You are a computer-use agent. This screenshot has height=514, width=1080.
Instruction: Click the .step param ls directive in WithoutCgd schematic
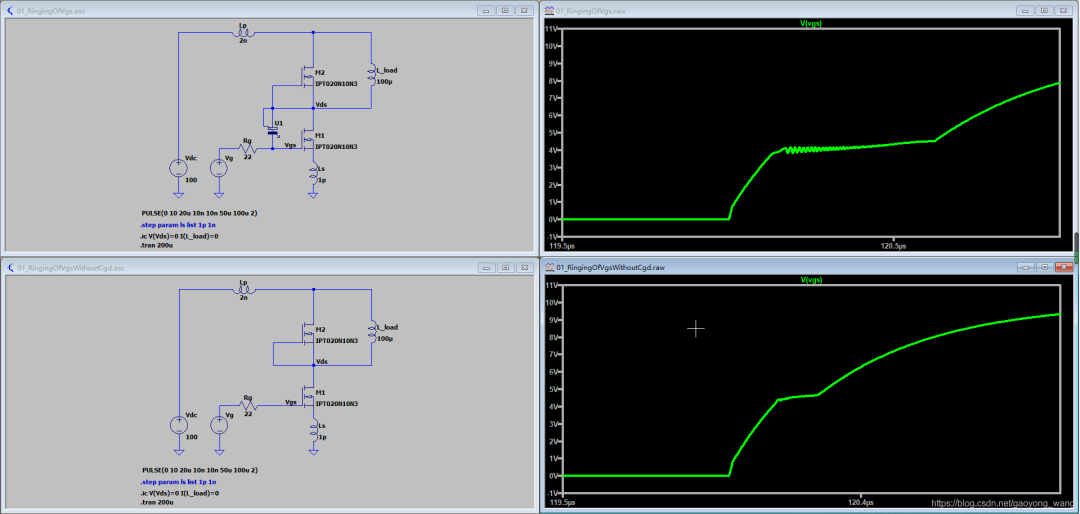pyautogui.click(x=177, y=482)
